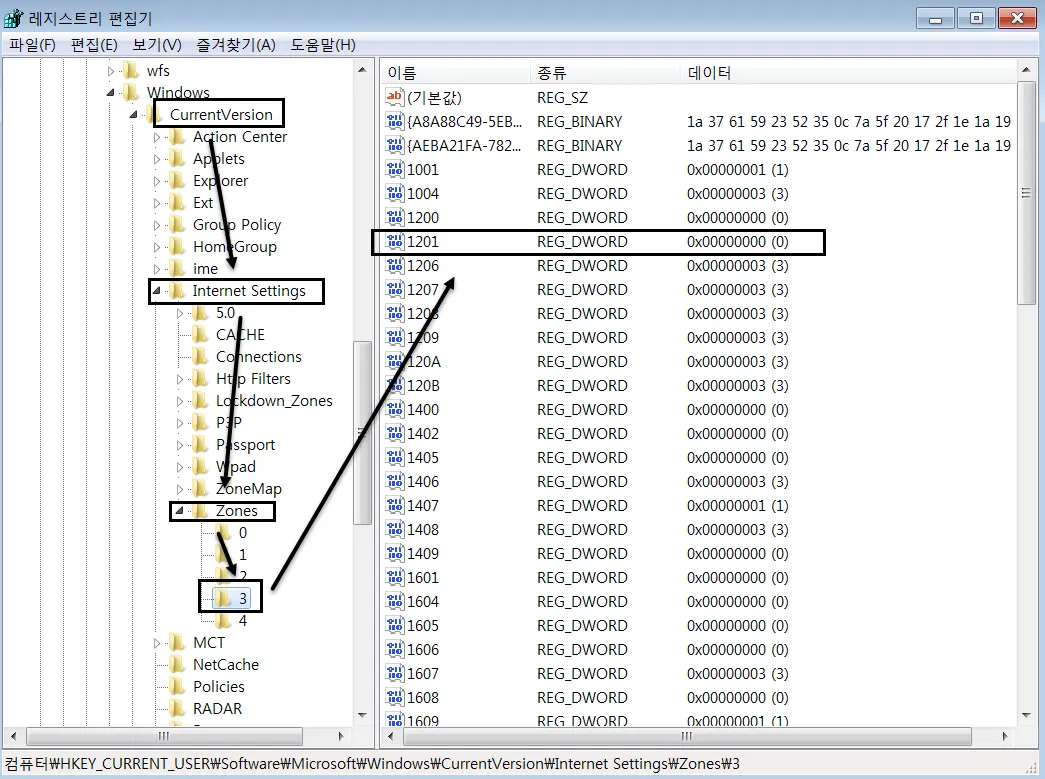Expand the wfs tree node
The image size is (1045, 779).
(111, 71)
